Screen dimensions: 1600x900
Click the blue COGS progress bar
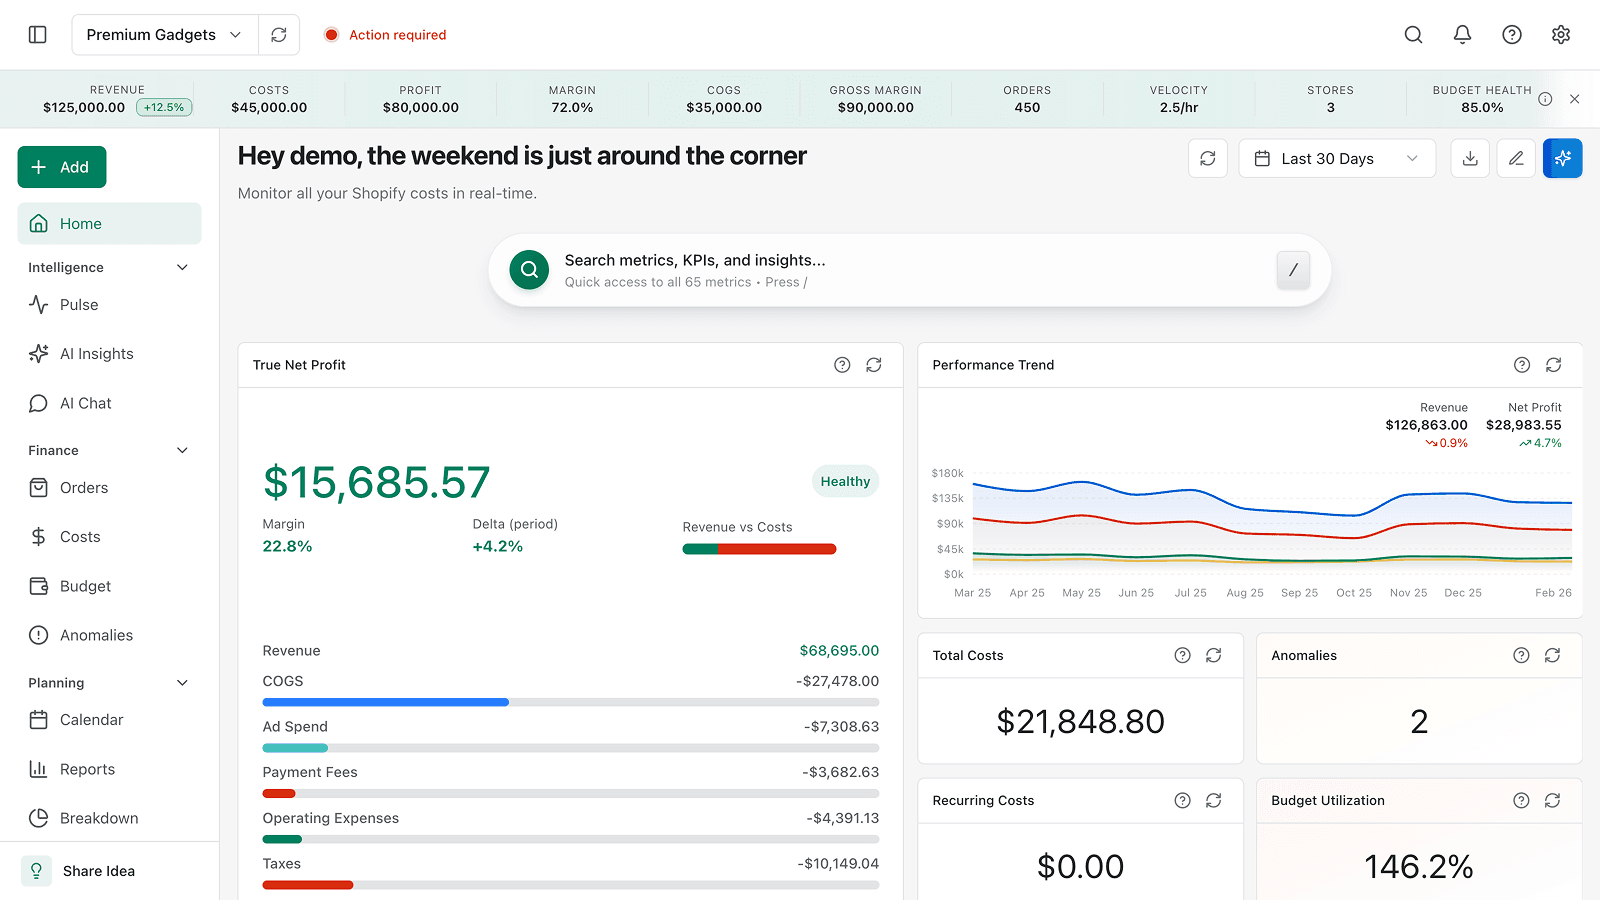coord(386,702)
